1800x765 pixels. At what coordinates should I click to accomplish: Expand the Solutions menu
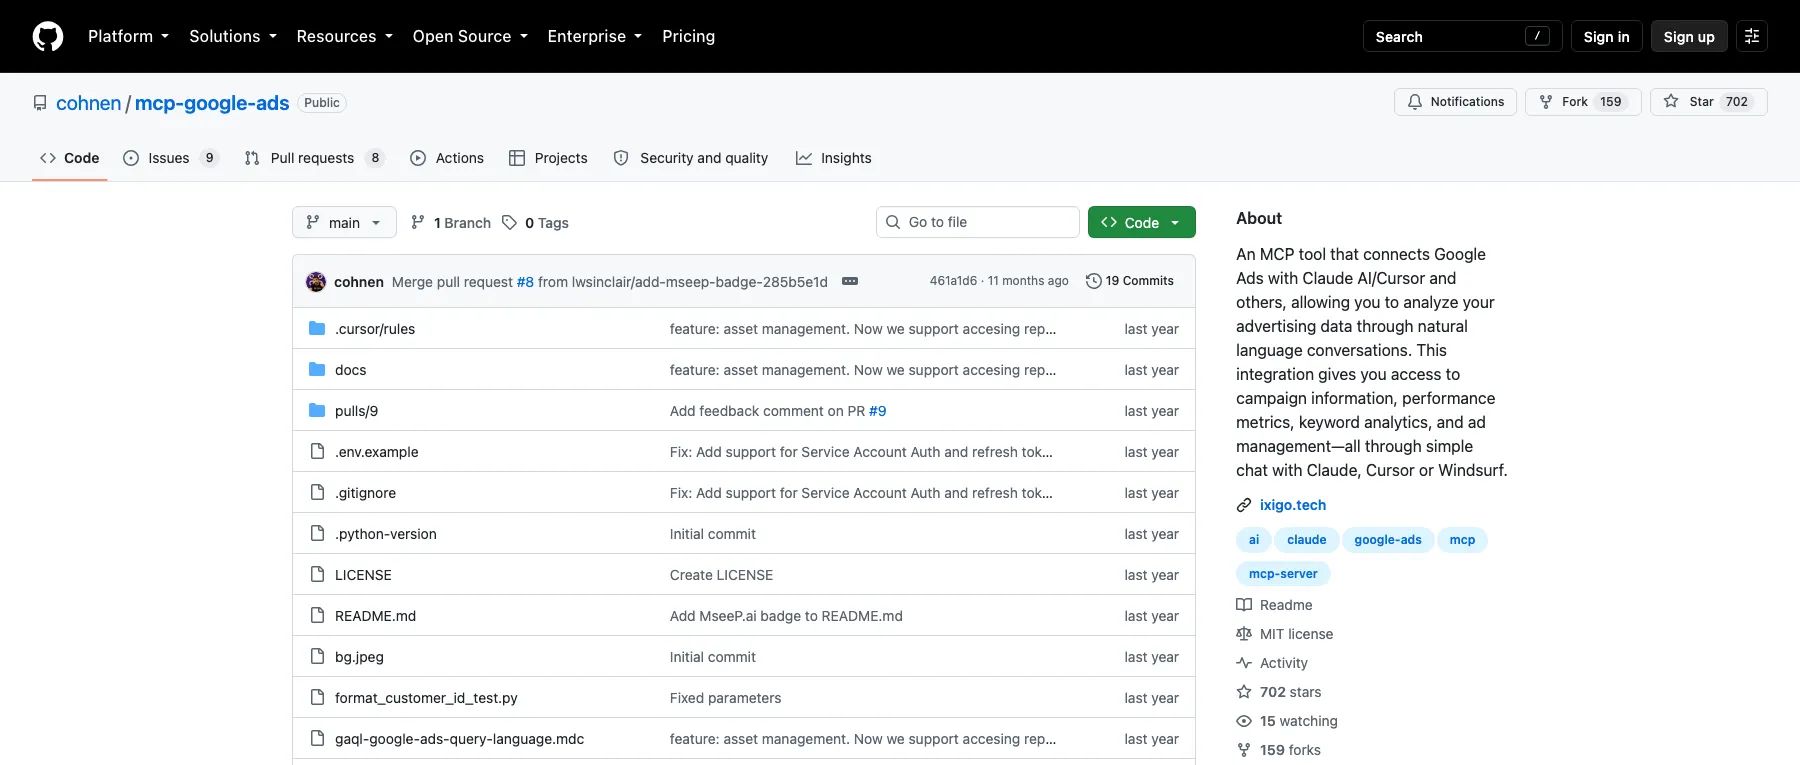coord(232,36)
